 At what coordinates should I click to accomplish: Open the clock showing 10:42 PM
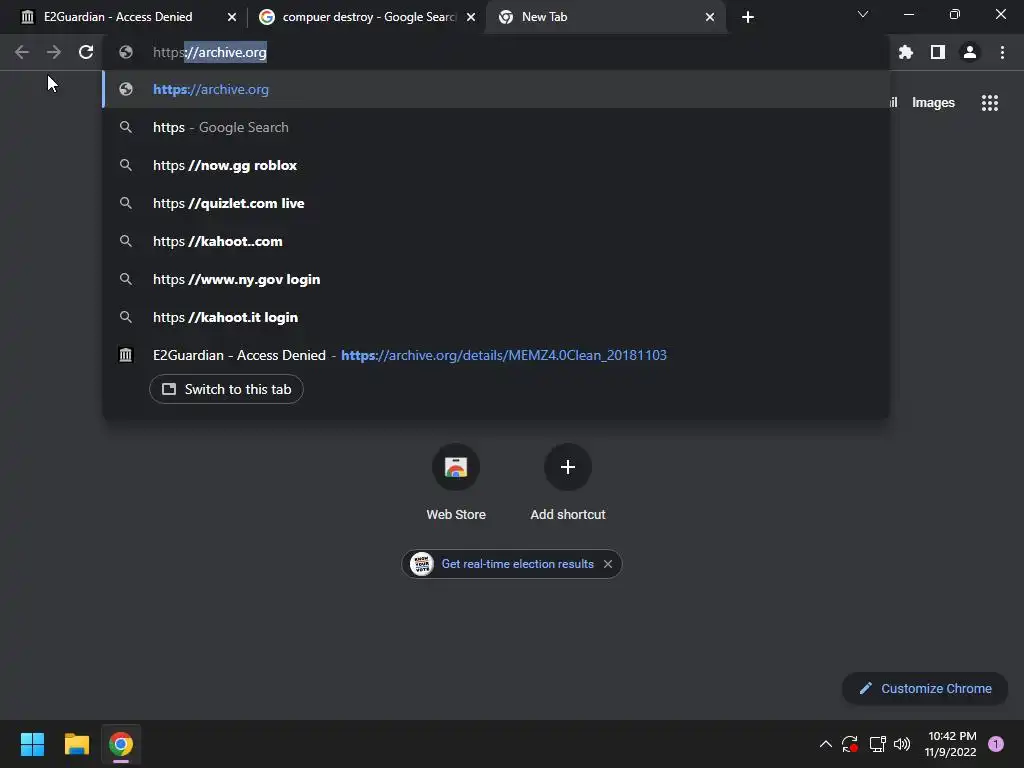951,744
